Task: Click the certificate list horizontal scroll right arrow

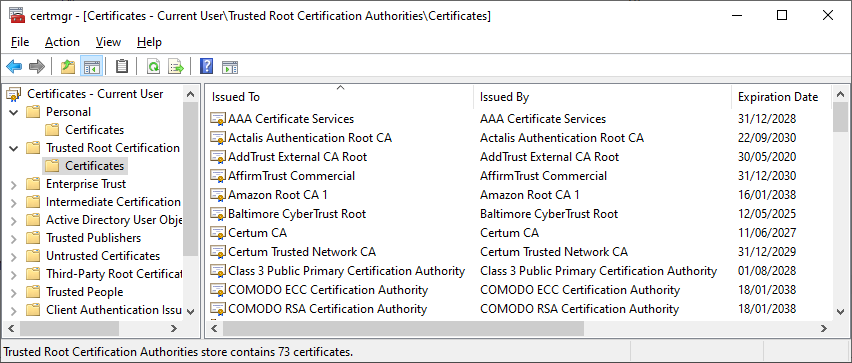Action: click(824, 328)
